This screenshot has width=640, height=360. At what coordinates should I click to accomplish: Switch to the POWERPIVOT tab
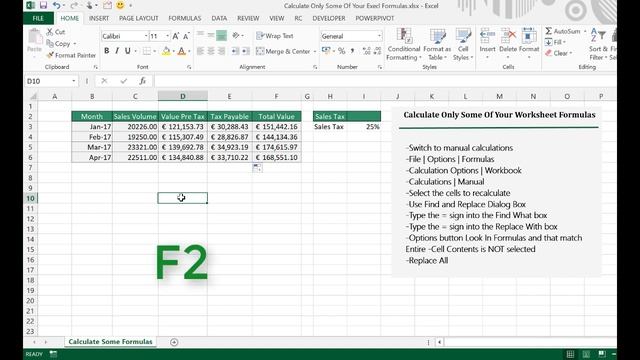pyautogui.click(x=375, y=18)
